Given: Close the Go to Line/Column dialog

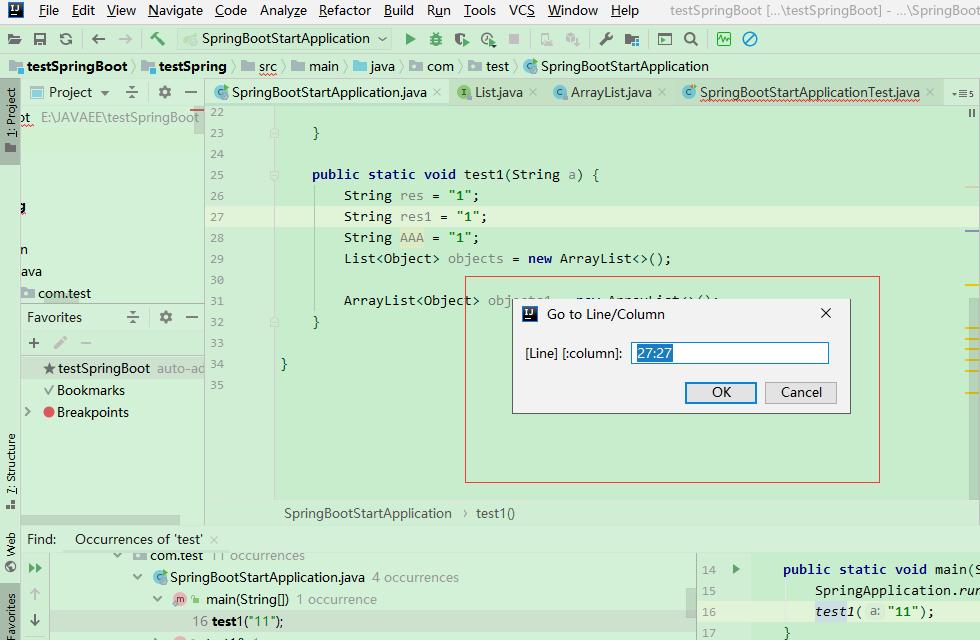Looking at the screenshot, I should pos(826,313).
